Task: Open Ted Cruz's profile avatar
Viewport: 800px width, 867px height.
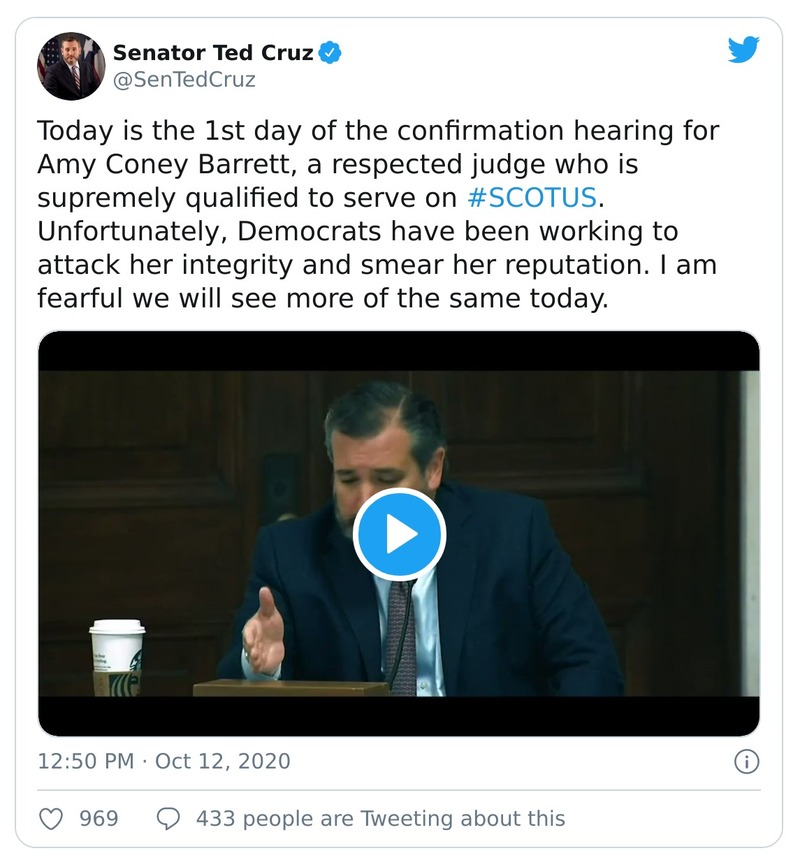Action: [x=71, y=65]
